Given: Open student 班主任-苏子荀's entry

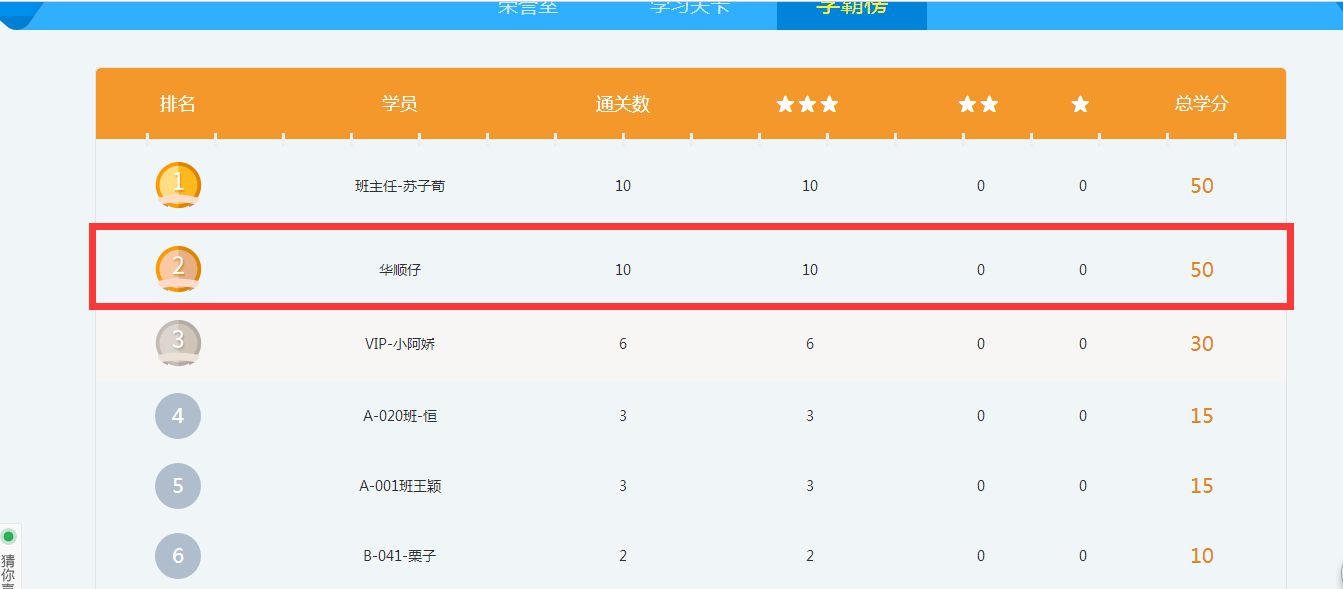Looking at the screenshot, I should coord(400,186).
